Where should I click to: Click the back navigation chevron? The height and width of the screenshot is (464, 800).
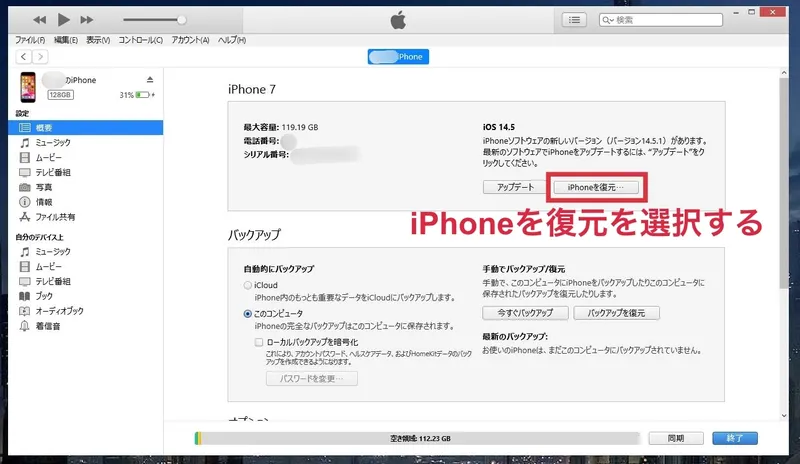pyautogui.click(x=24, y=57)
